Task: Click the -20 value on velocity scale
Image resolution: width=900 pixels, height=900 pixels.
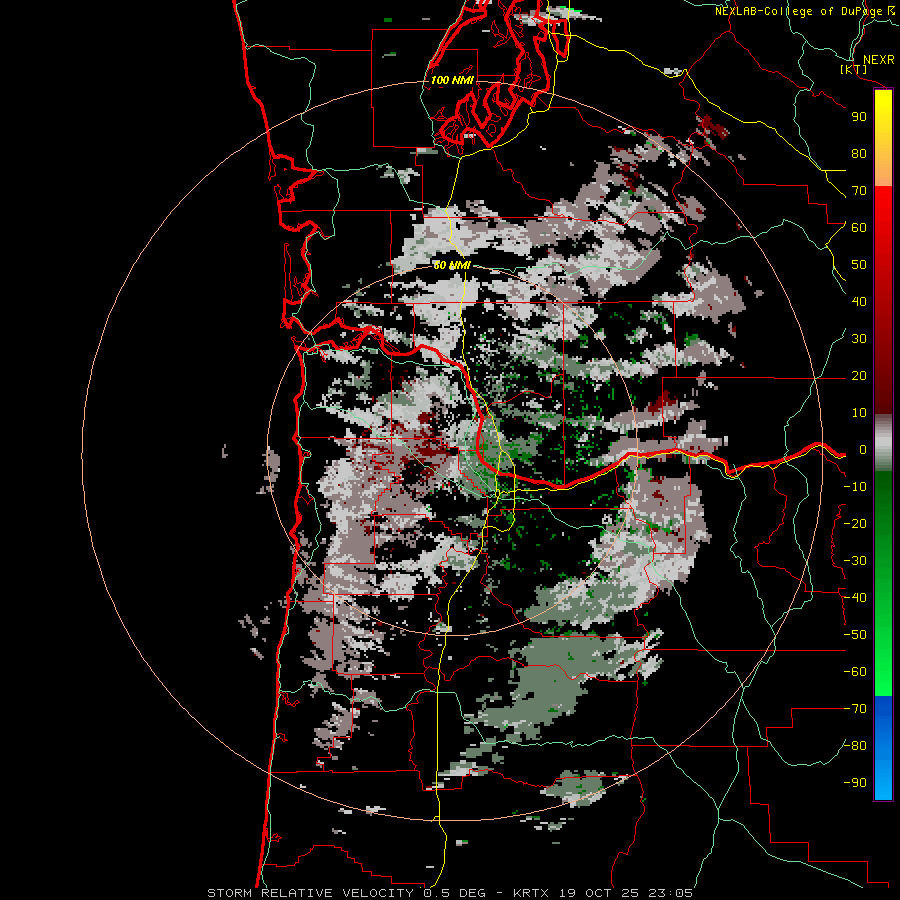Action: [855, 524]
